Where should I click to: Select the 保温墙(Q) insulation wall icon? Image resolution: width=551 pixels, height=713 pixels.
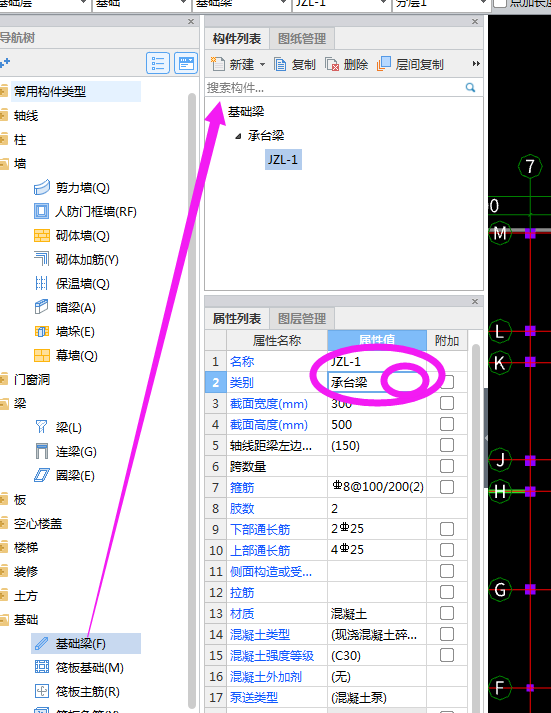(42, 283)
